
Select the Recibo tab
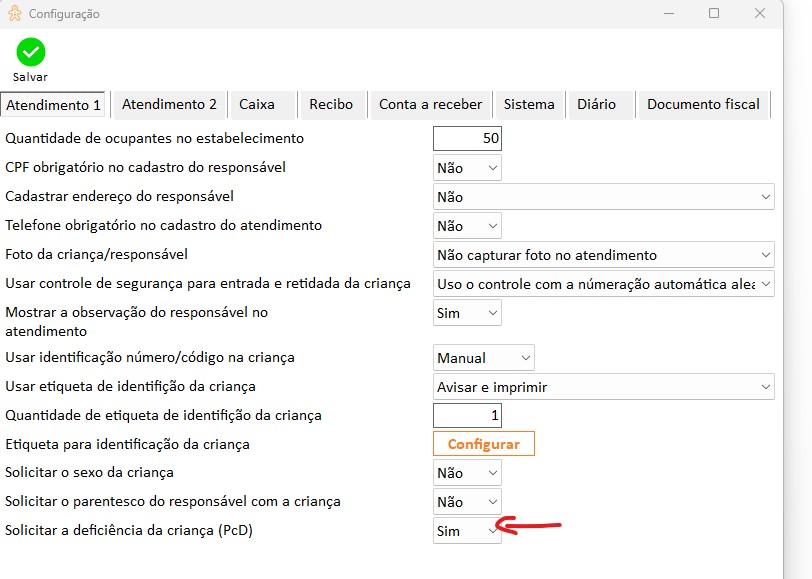point(331,104)
